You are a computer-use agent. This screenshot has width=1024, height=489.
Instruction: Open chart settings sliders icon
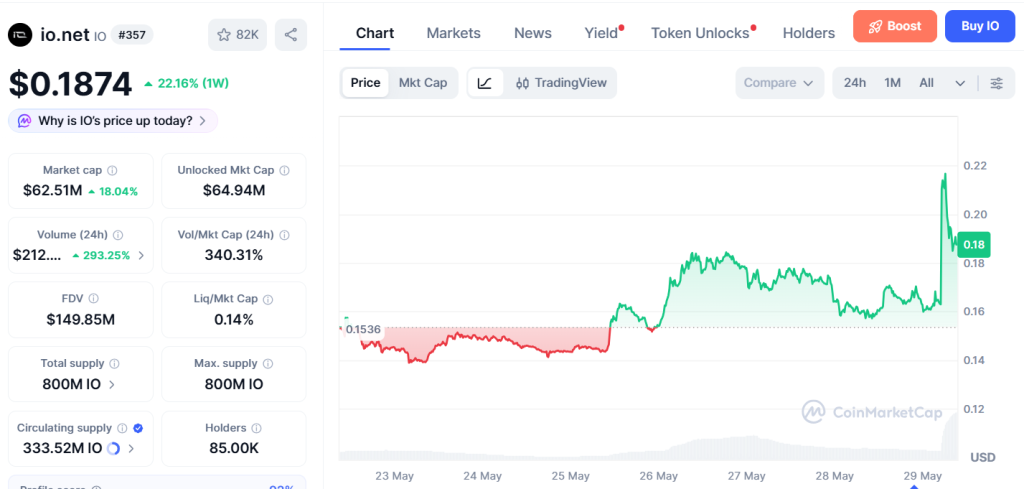tap(997, 83)
